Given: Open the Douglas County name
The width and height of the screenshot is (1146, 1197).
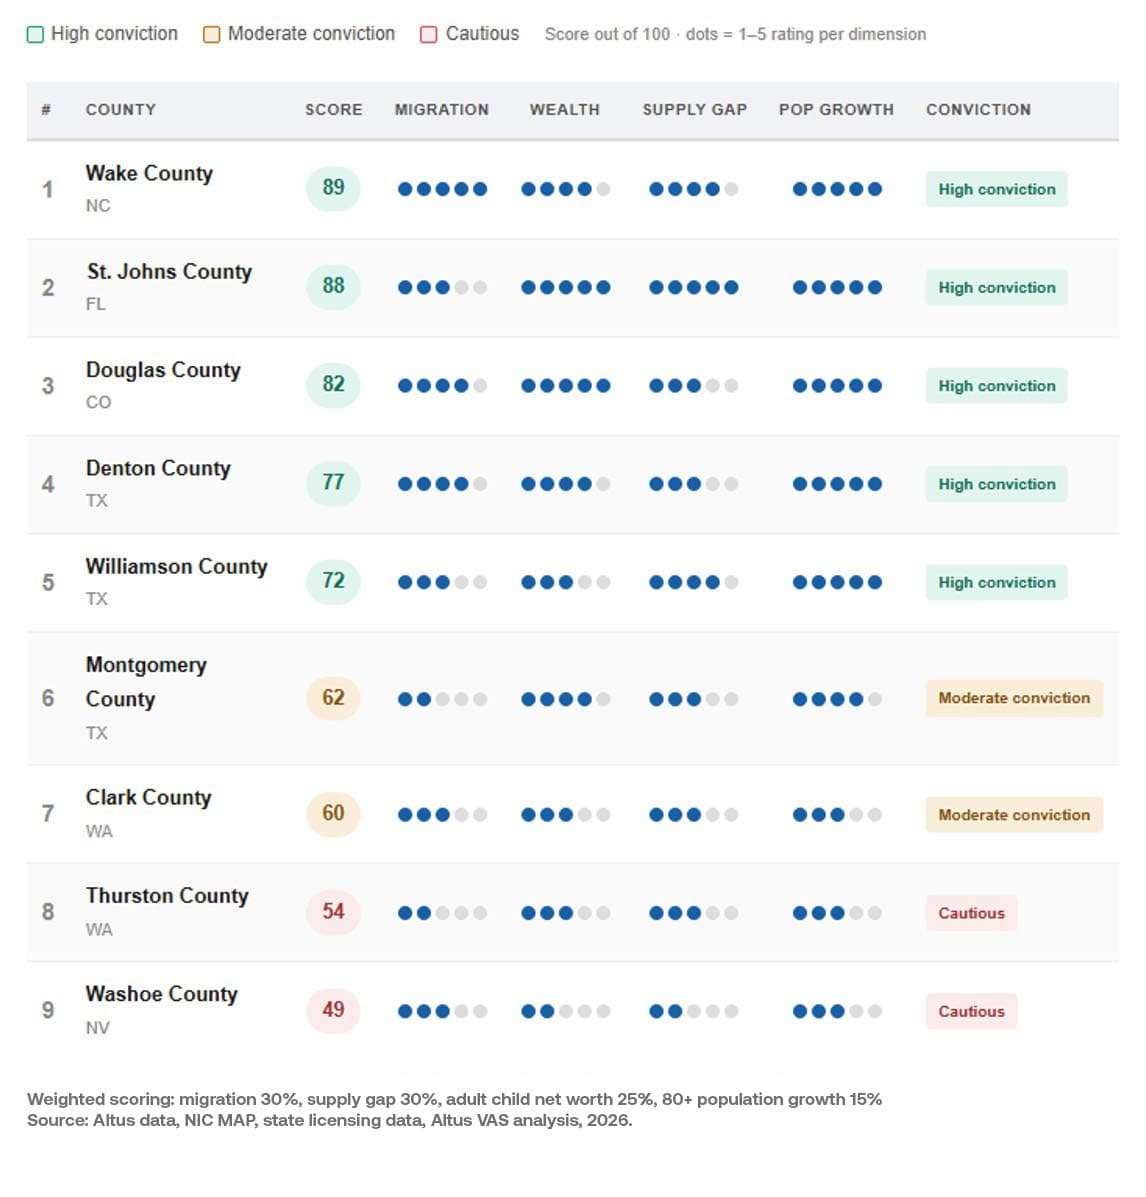Looking at the screenshot, I should pos(163,370).
